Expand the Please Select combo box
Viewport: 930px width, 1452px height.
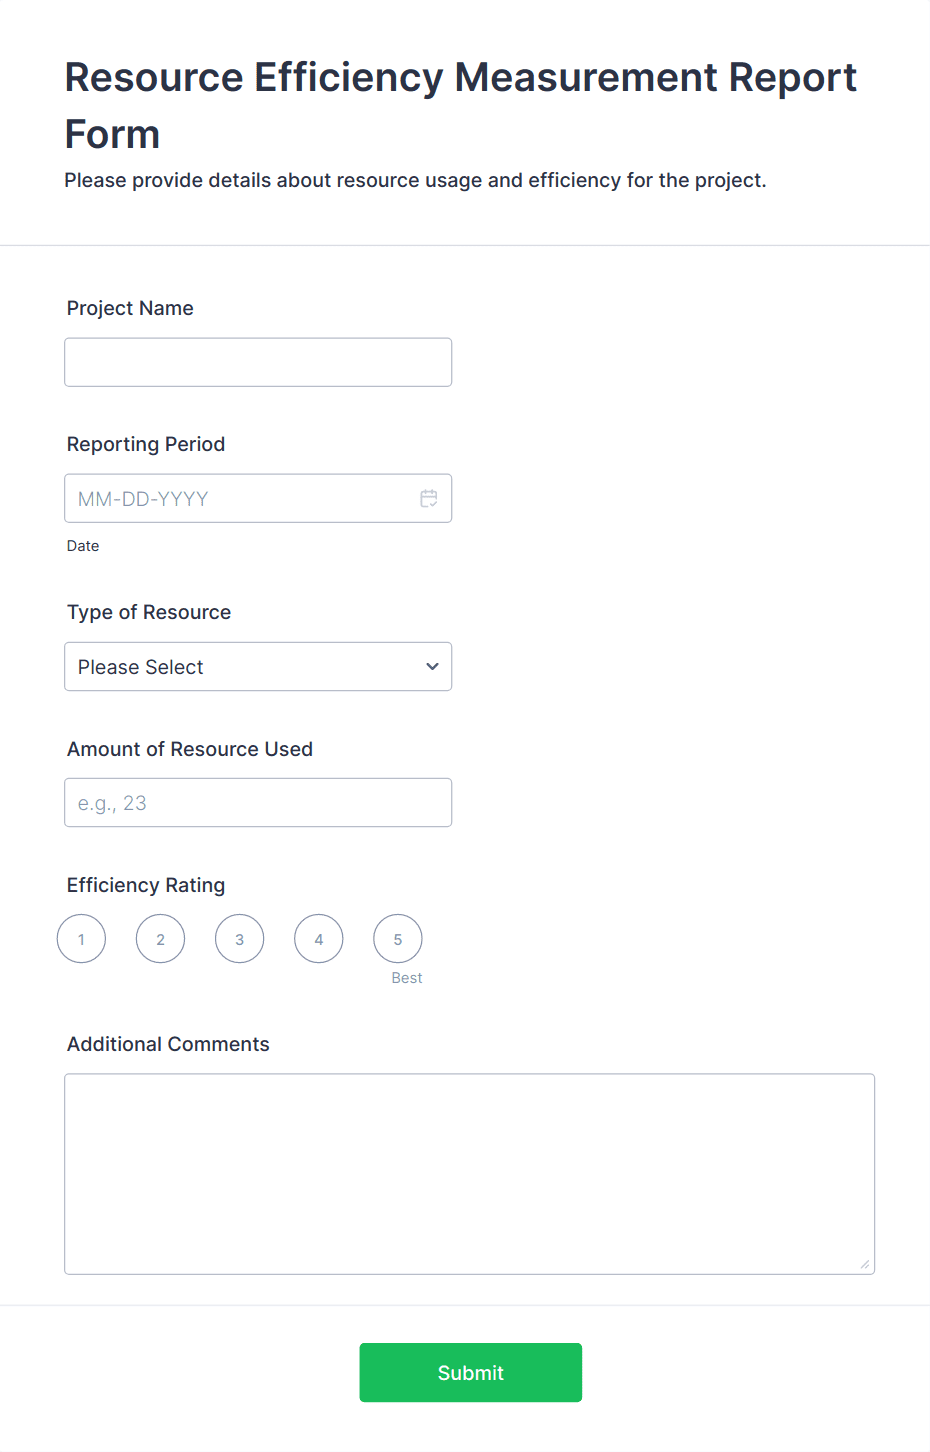click(x=258, y=666)
